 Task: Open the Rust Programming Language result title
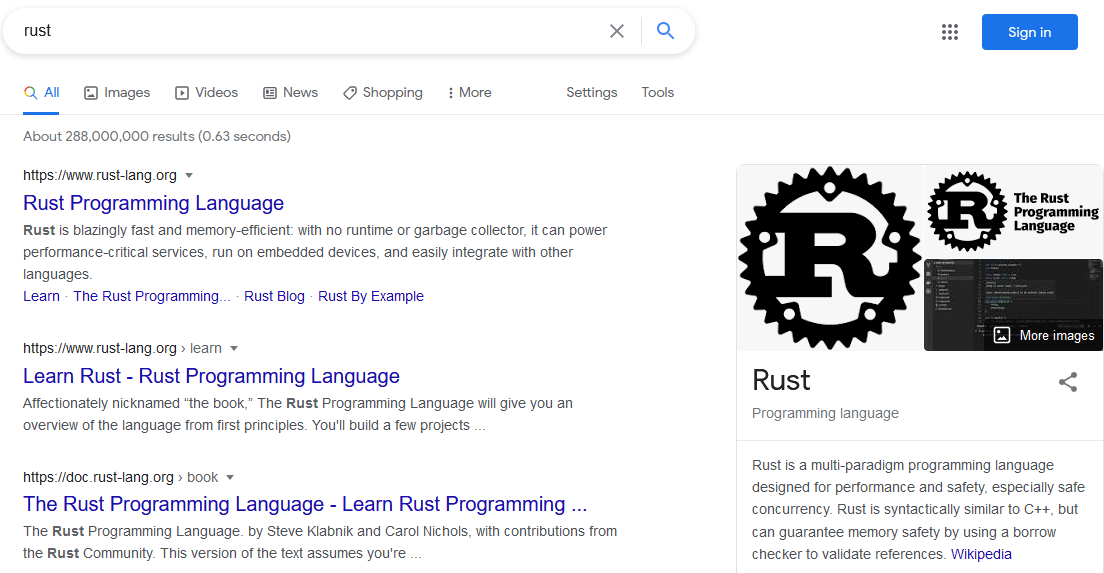pyautogui.click(x=153, y=203)
